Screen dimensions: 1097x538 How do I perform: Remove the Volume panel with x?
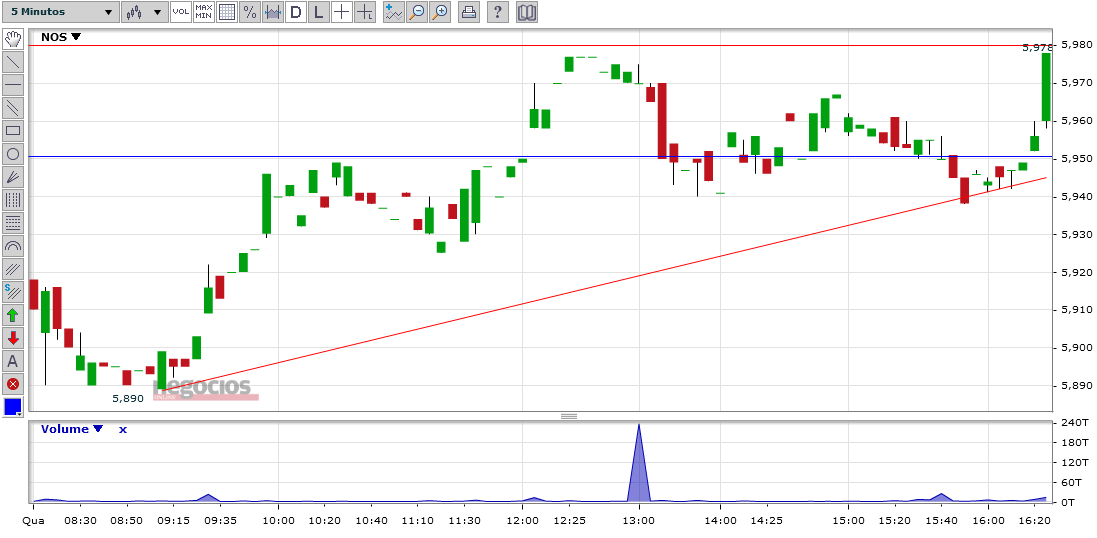[x=122, y=430]
